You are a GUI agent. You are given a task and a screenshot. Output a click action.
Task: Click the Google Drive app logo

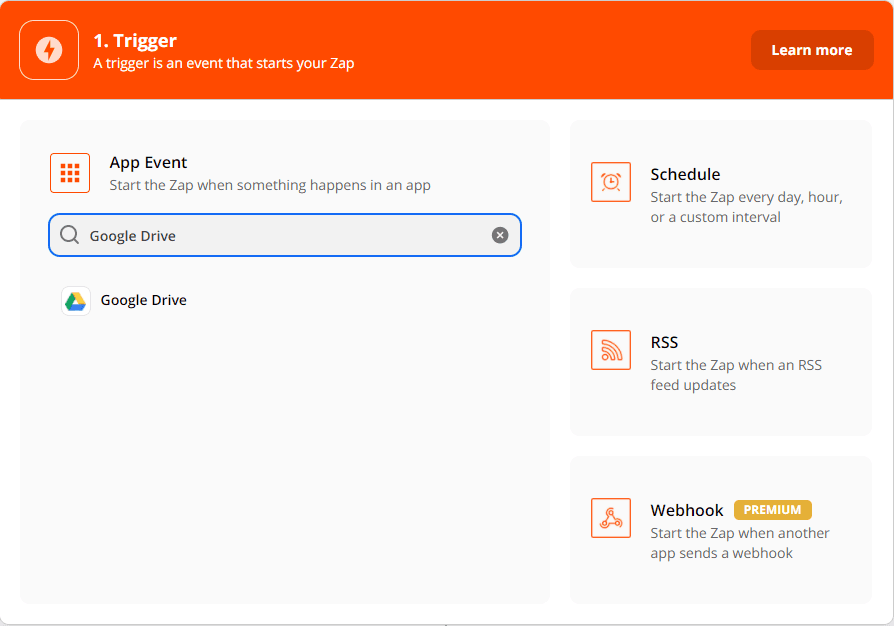click(x=74, y=300)
